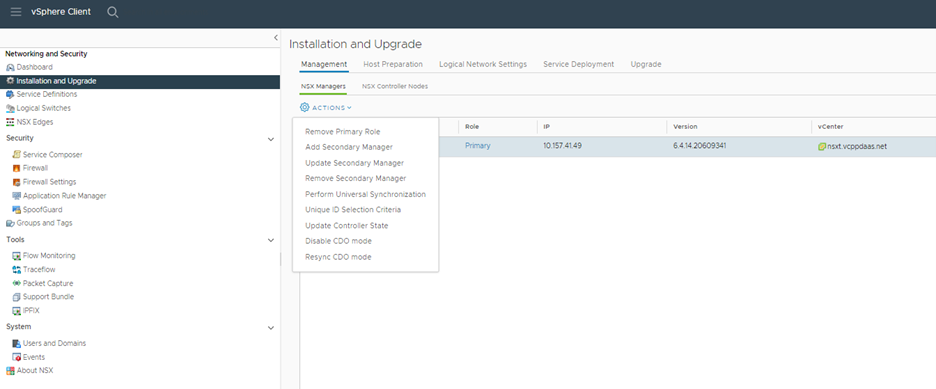This screenshot has height=389, width=936.
Task: Click the Primary role link
Action: point(478,146)
